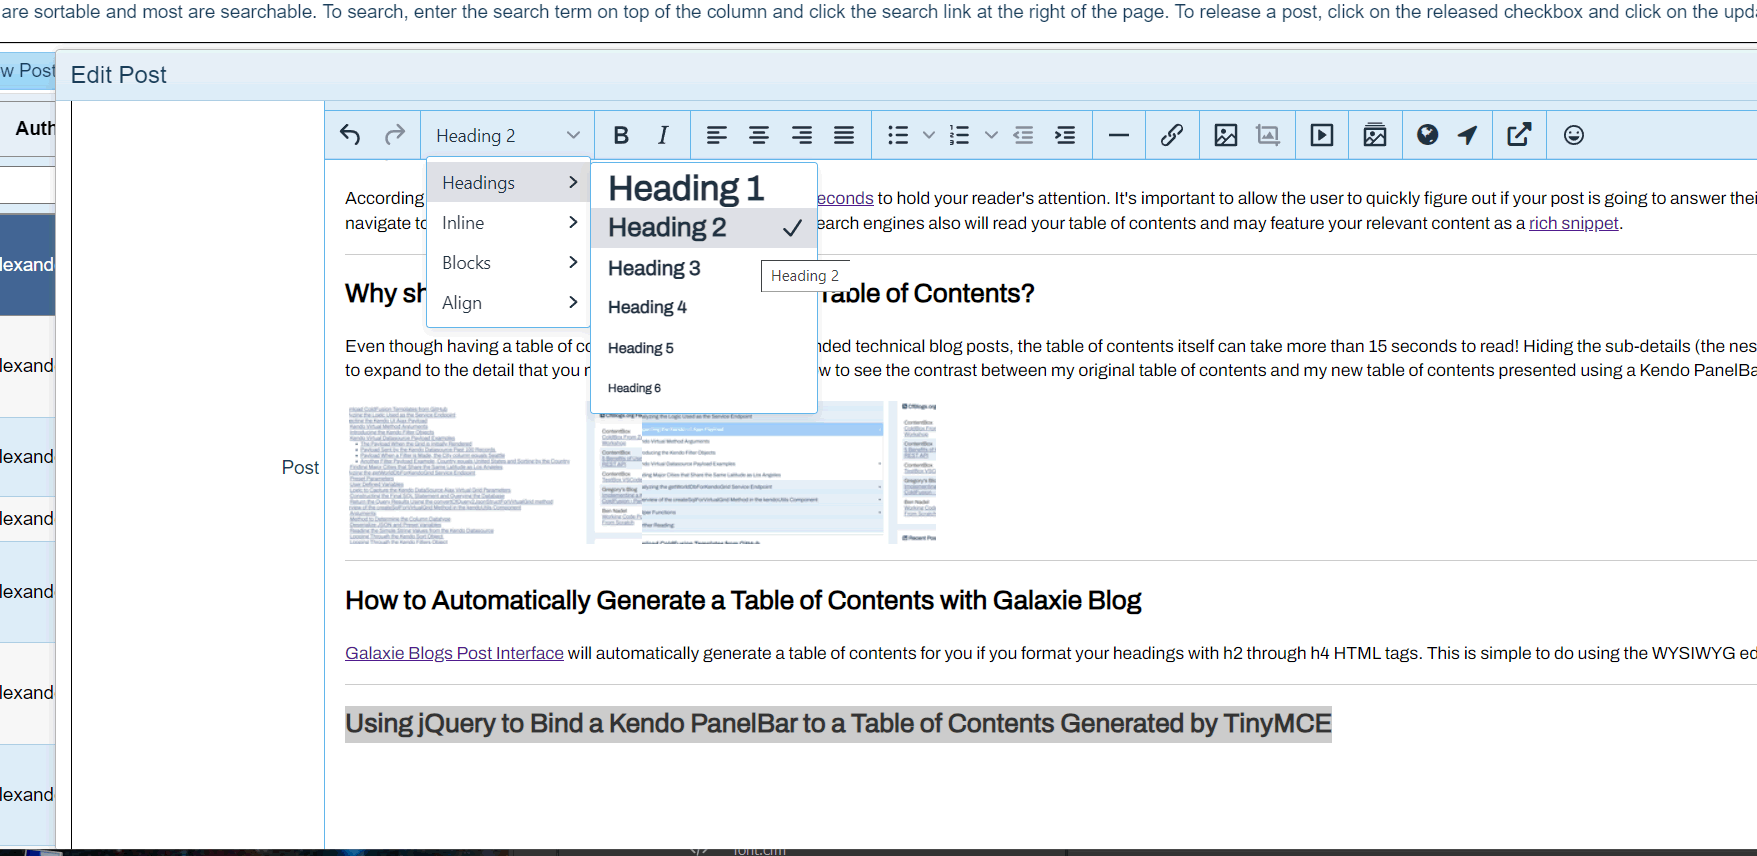Open the 'rich snippet' link

[x=1573, y=223]
